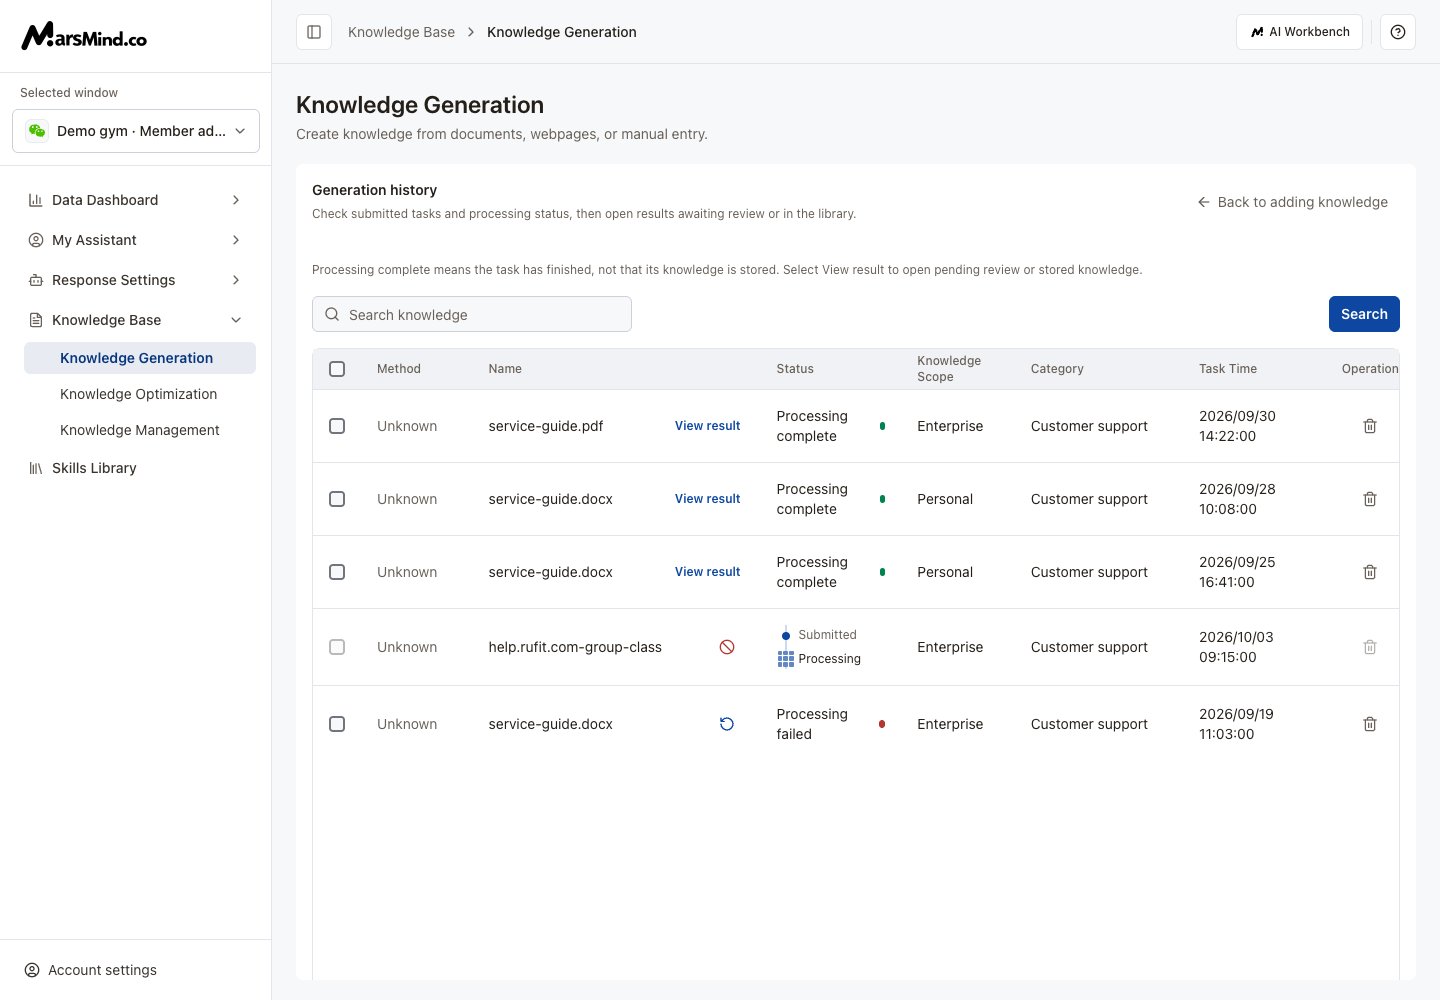The height and width of the screenshot is (1000, 1440).
Task: View result for the 2026/09/25 task
Action: (x=707, y=572)
